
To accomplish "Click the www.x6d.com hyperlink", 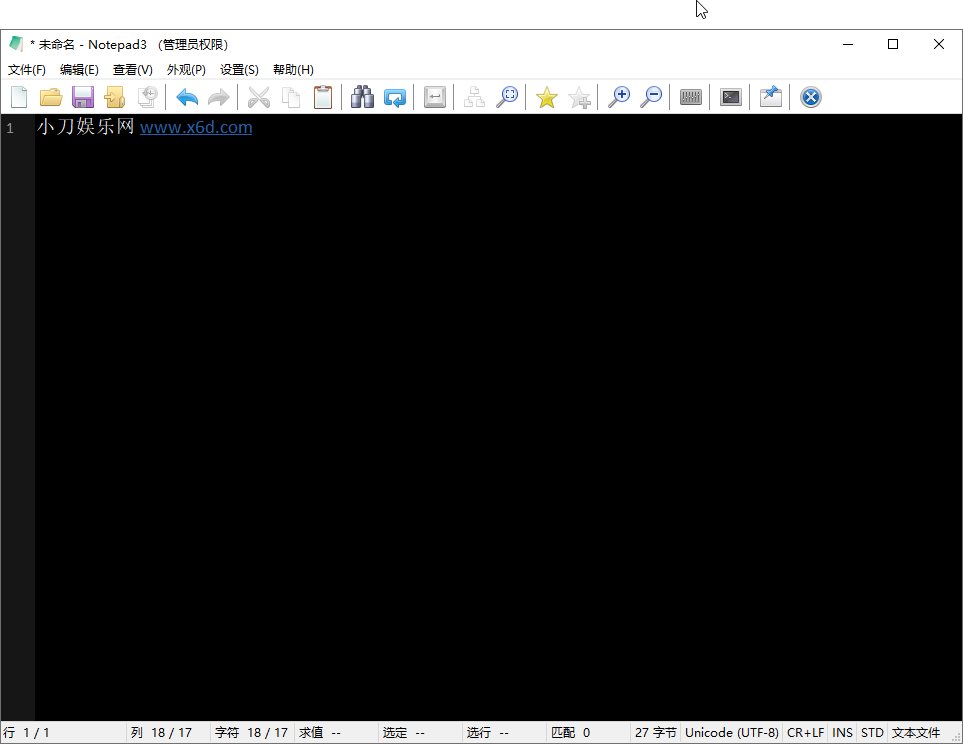I will tap(196, 128).
